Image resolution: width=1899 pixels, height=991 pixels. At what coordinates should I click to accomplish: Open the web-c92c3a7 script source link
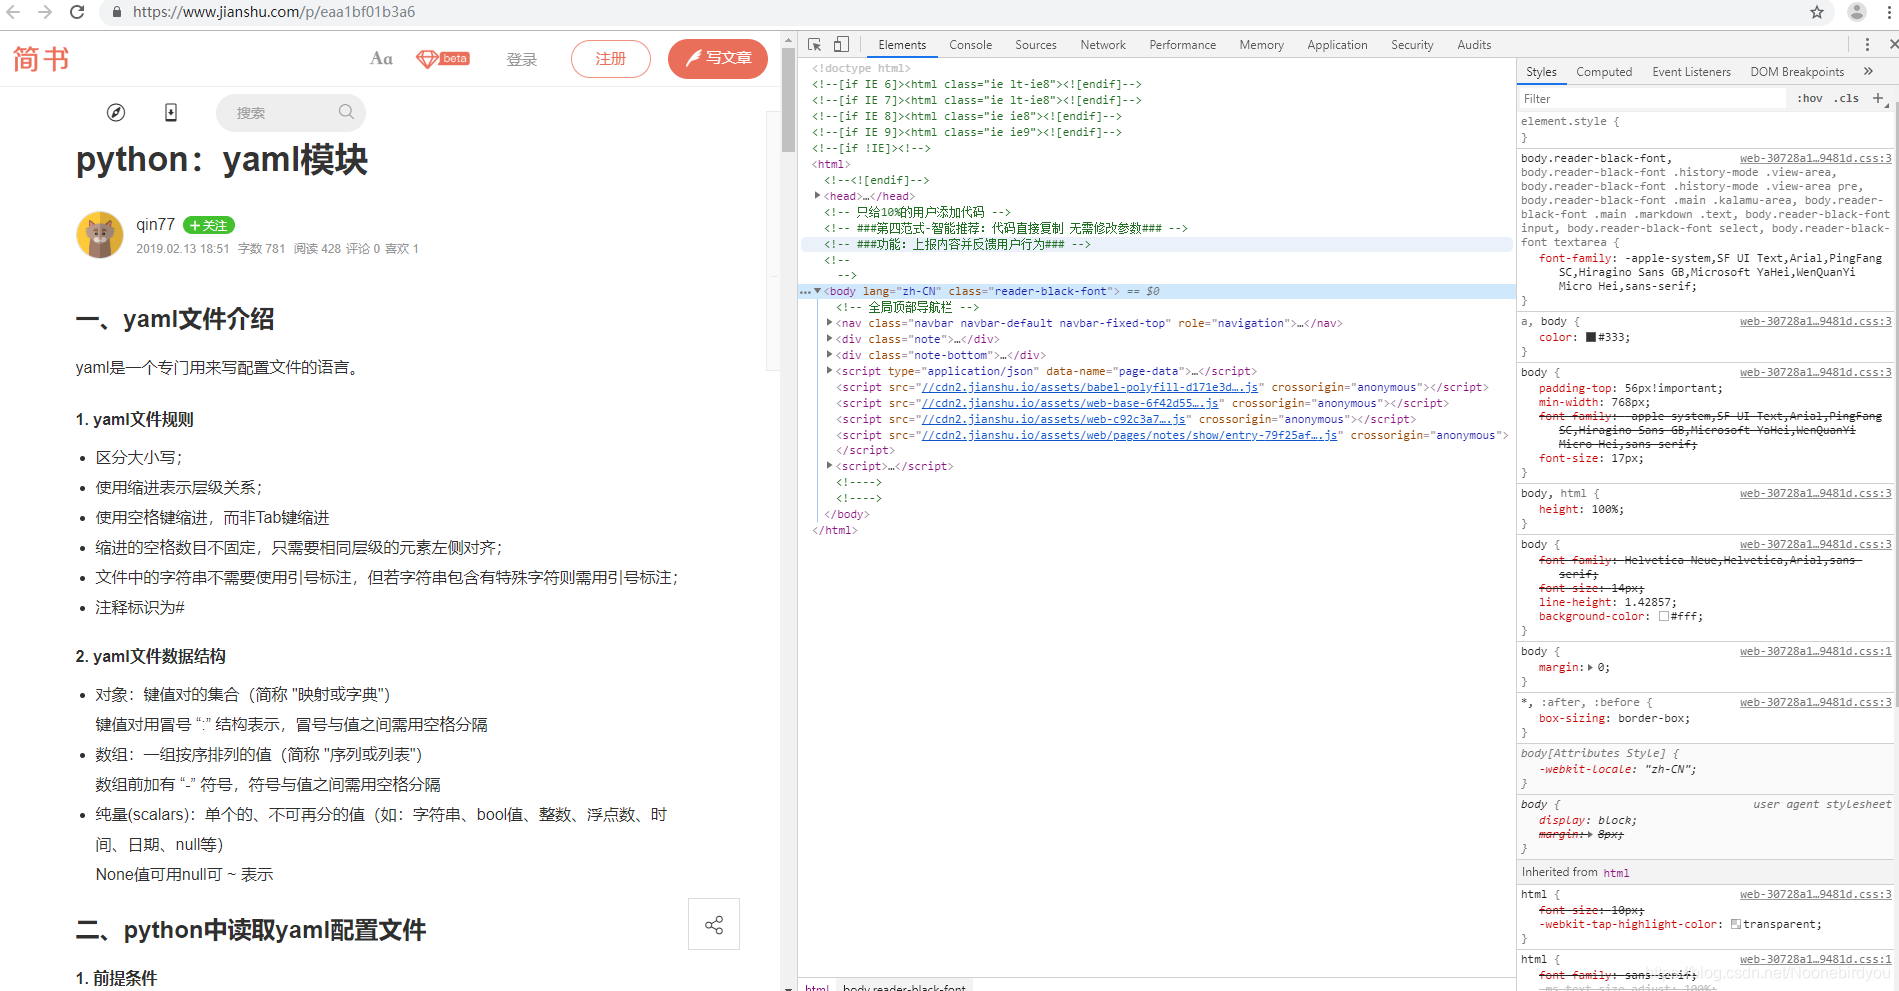(x=1053, y=419)
